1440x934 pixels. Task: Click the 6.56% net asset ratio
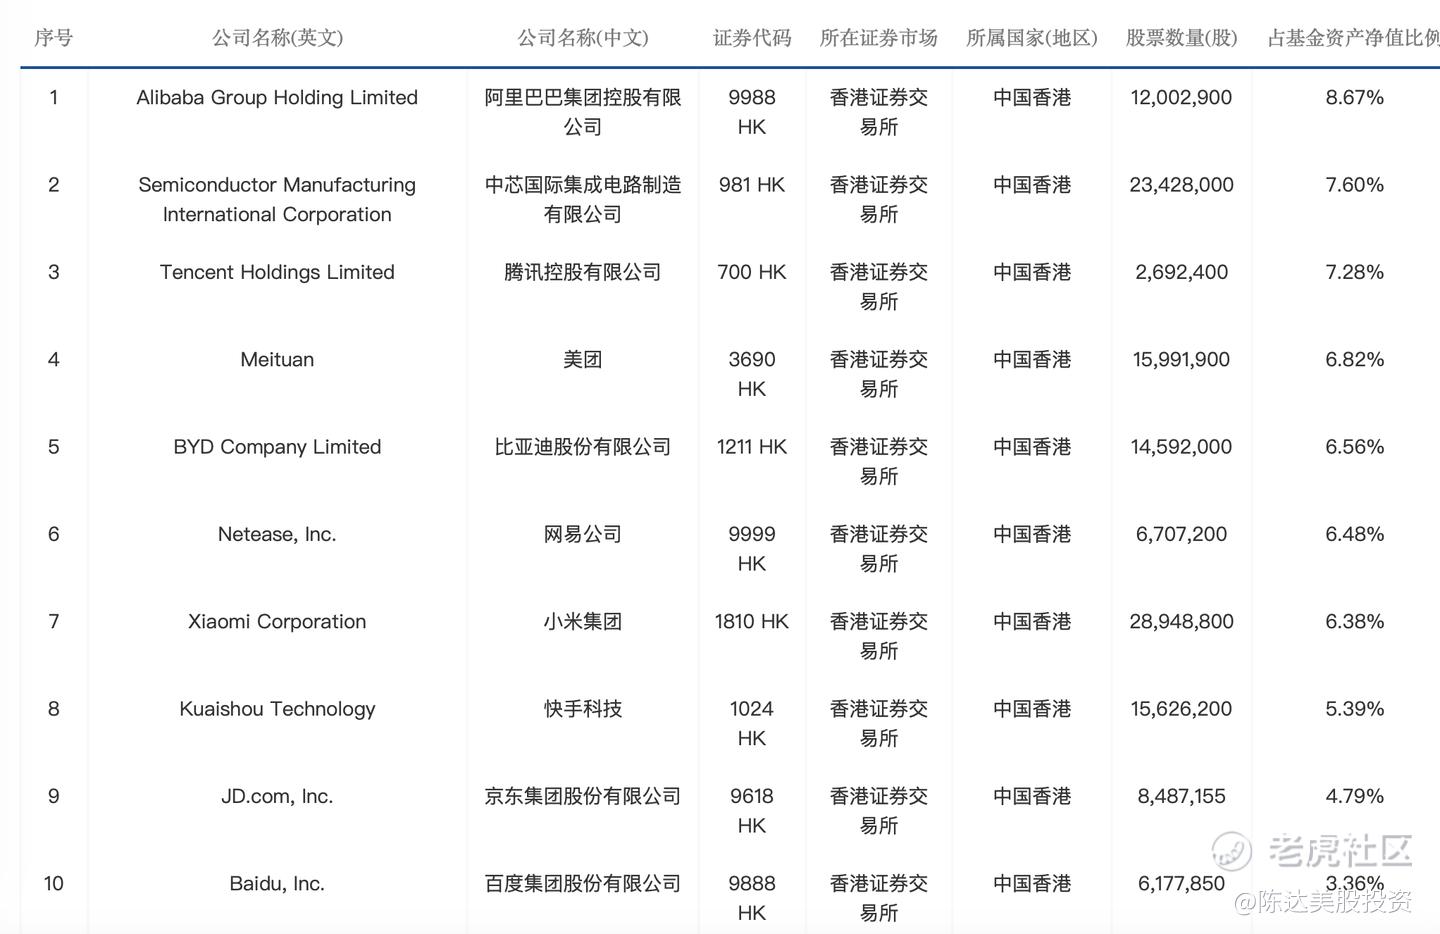pos(1355,446)
